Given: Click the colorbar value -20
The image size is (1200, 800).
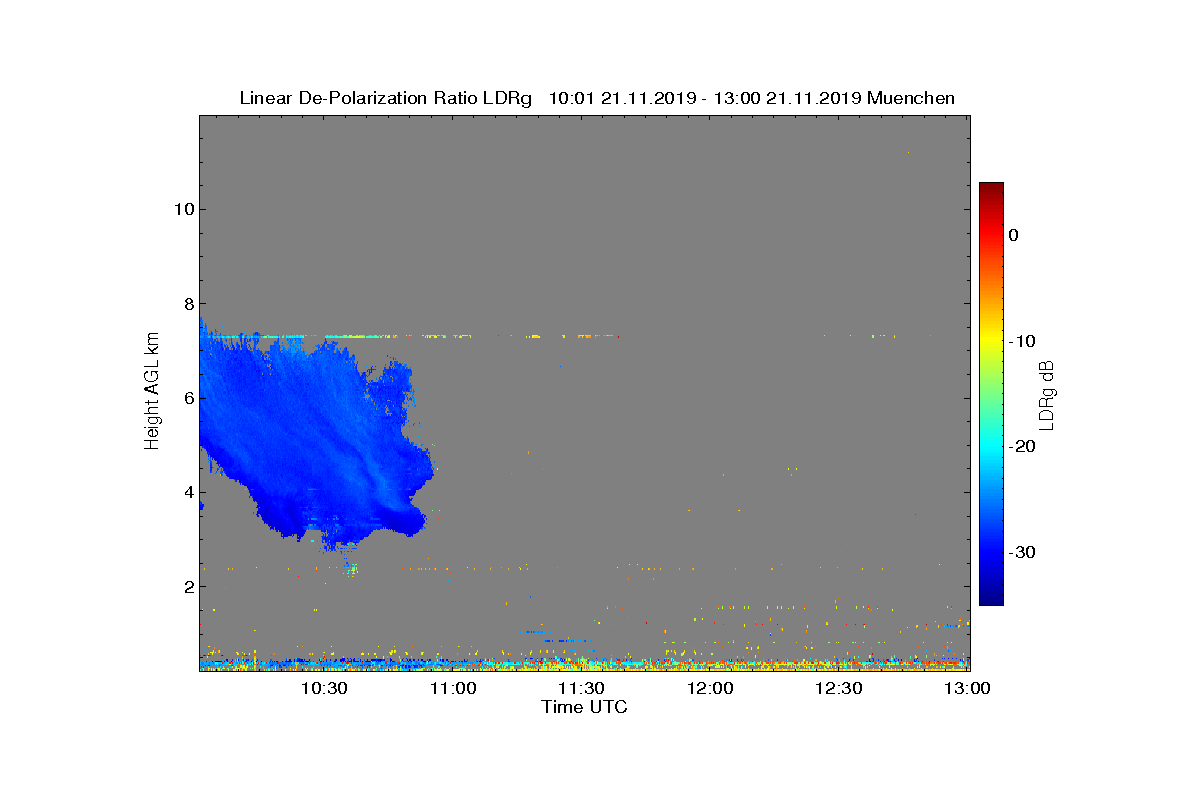Looking at the screenshot, I should tap(1021, 447).
